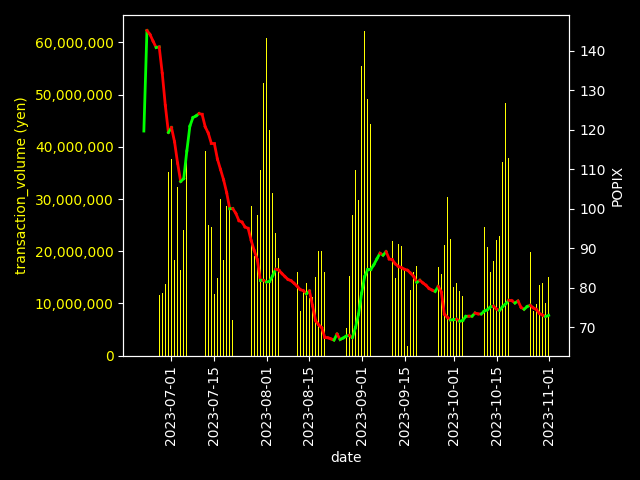The height and width of the screenshot is (480, 640).
Task: Click the 0 label on left axis
Action: (x=110, y=356)
